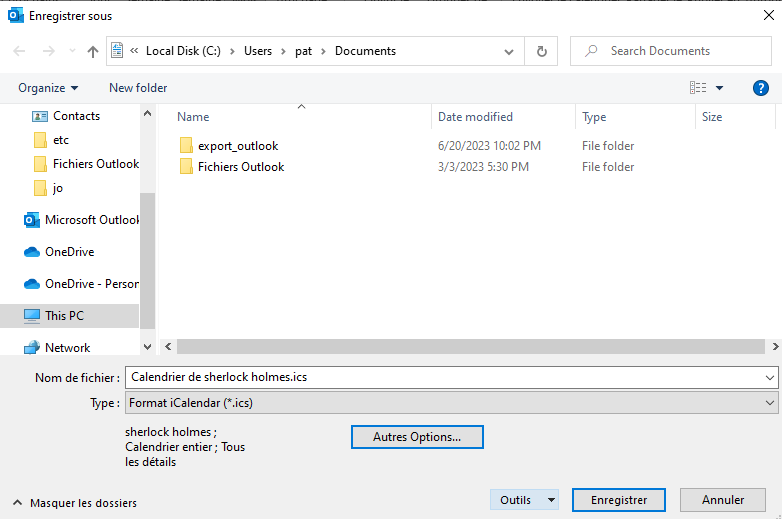Click the change view layout icon

click(698, 88)
